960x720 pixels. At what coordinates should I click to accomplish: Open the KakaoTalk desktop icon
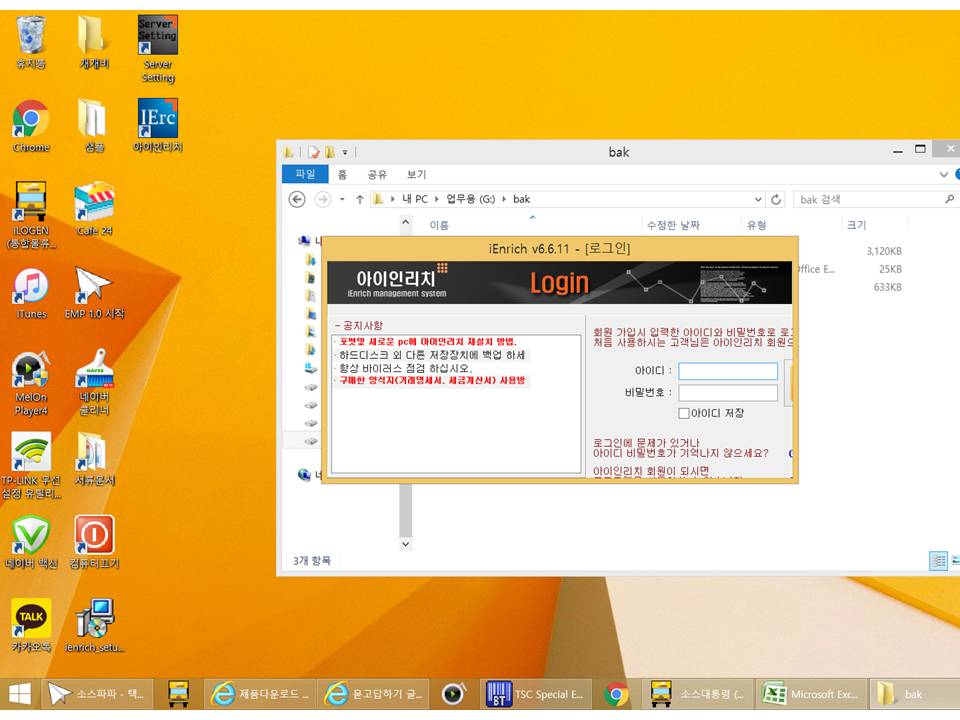[x=31, y=619]
